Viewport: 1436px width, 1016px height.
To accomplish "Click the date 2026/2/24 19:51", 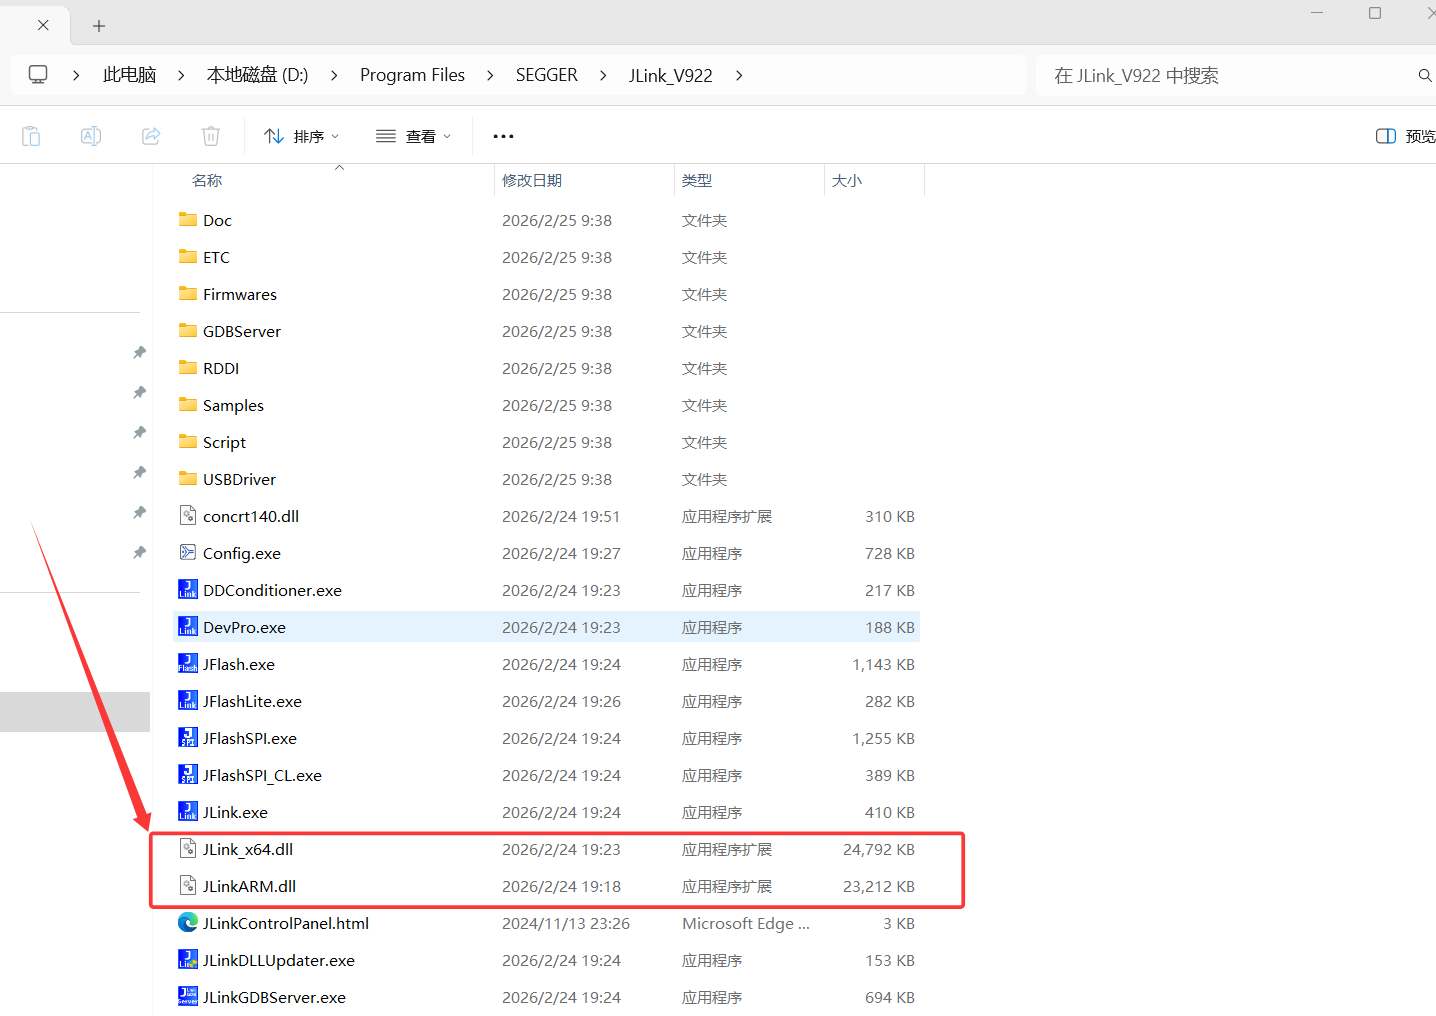I will [x=561, y=516].
